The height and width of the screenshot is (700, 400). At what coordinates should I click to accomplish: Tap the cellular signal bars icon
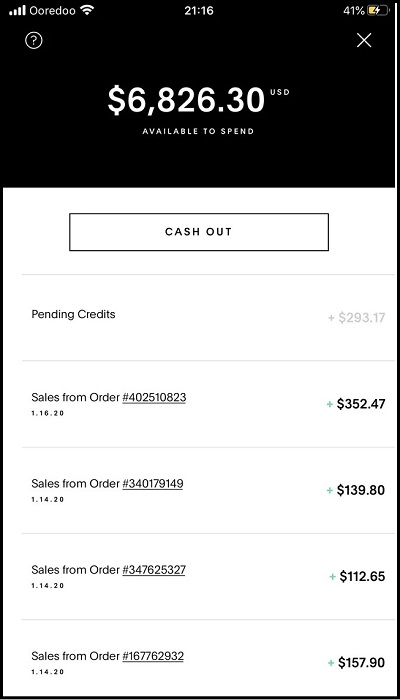click(17, 11)
